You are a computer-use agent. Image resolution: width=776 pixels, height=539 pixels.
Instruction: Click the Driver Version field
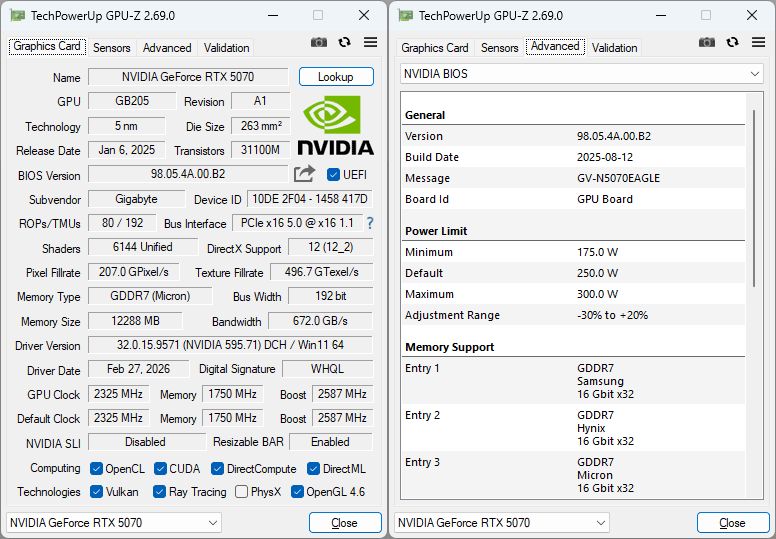click(x=230, y=345)
